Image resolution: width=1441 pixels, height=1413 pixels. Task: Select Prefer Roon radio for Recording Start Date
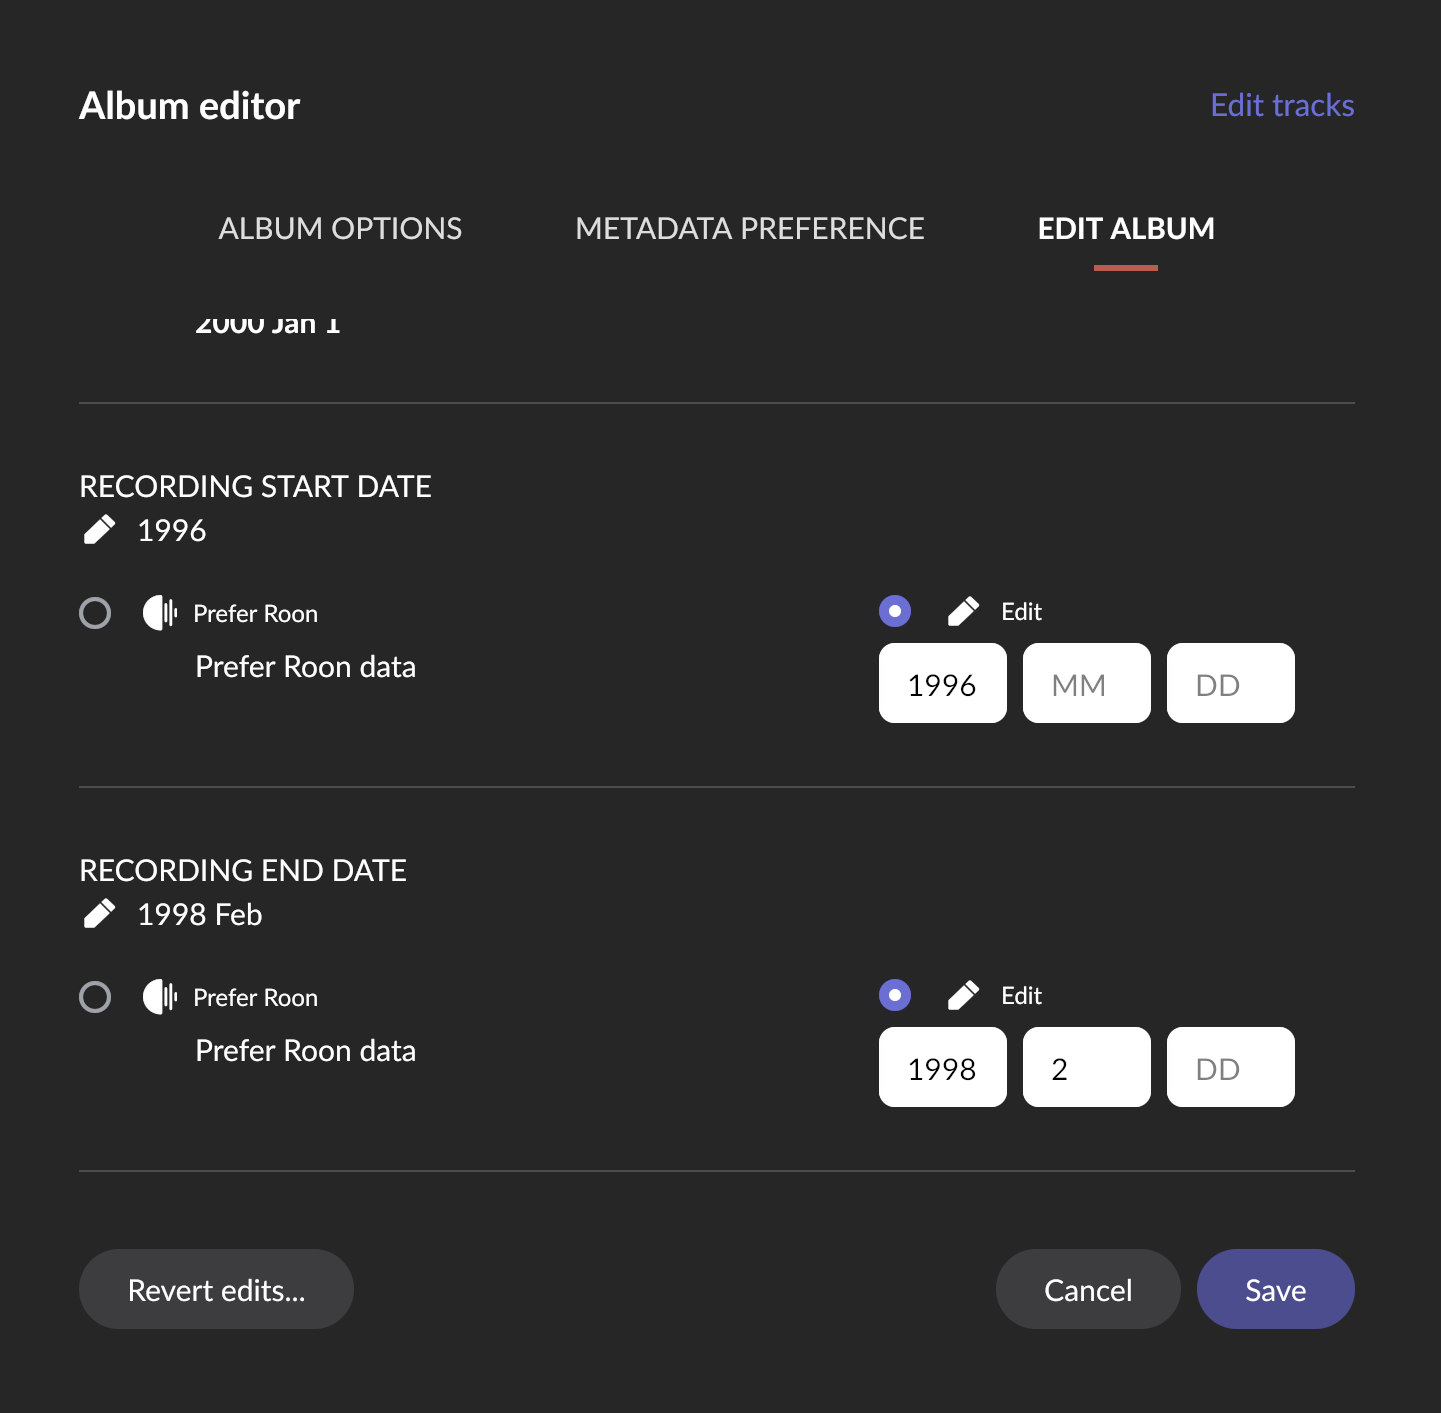click(95, 613)
